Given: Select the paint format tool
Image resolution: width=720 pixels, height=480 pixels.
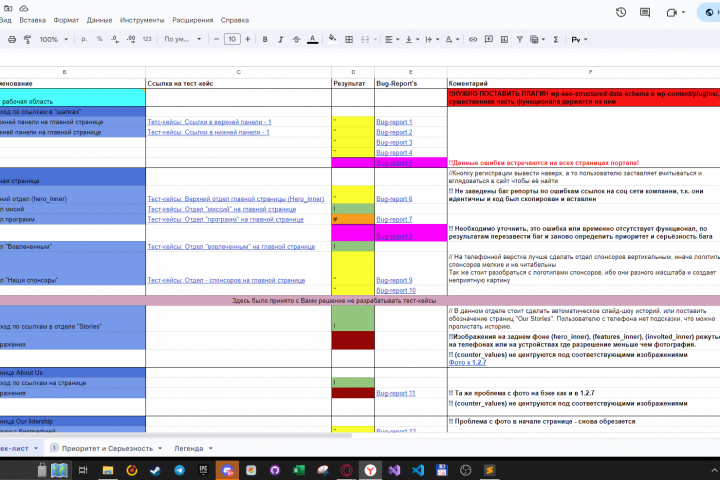Looking at the screenshot, I should click(28, 40).
